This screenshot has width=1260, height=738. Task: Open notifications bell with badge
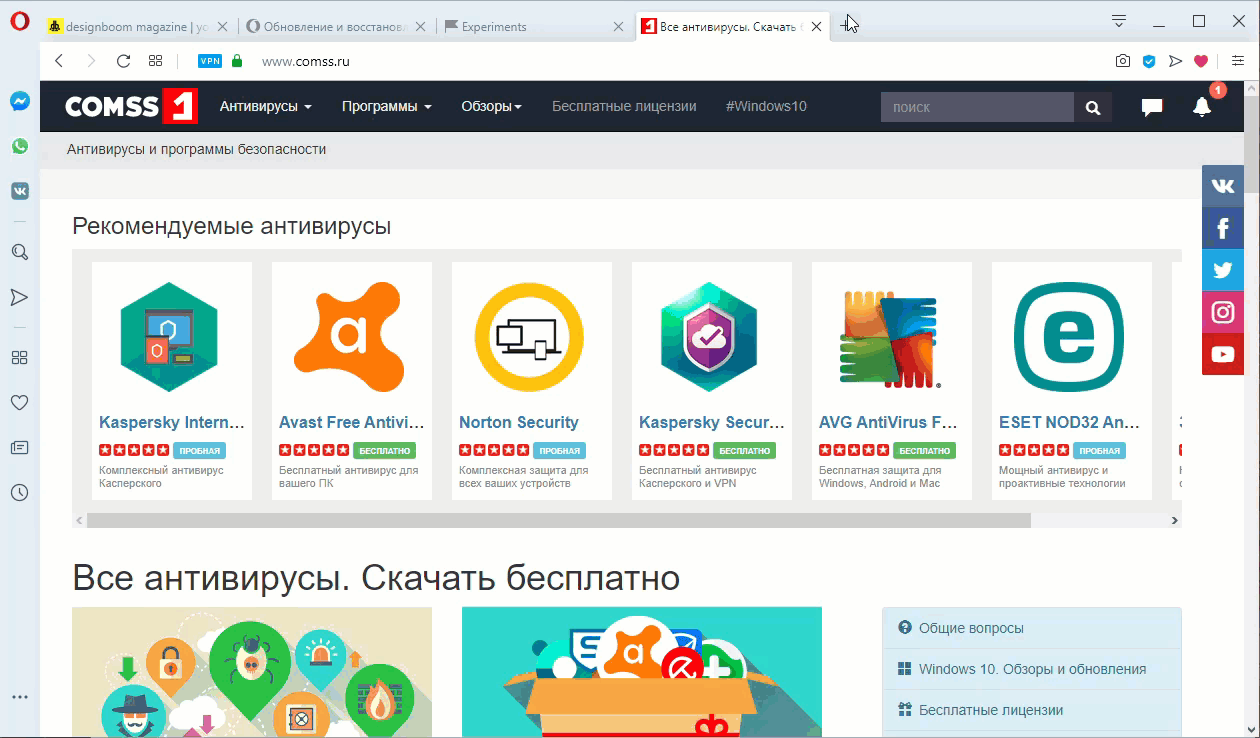pyautogui.click(x=1203, y=106)
